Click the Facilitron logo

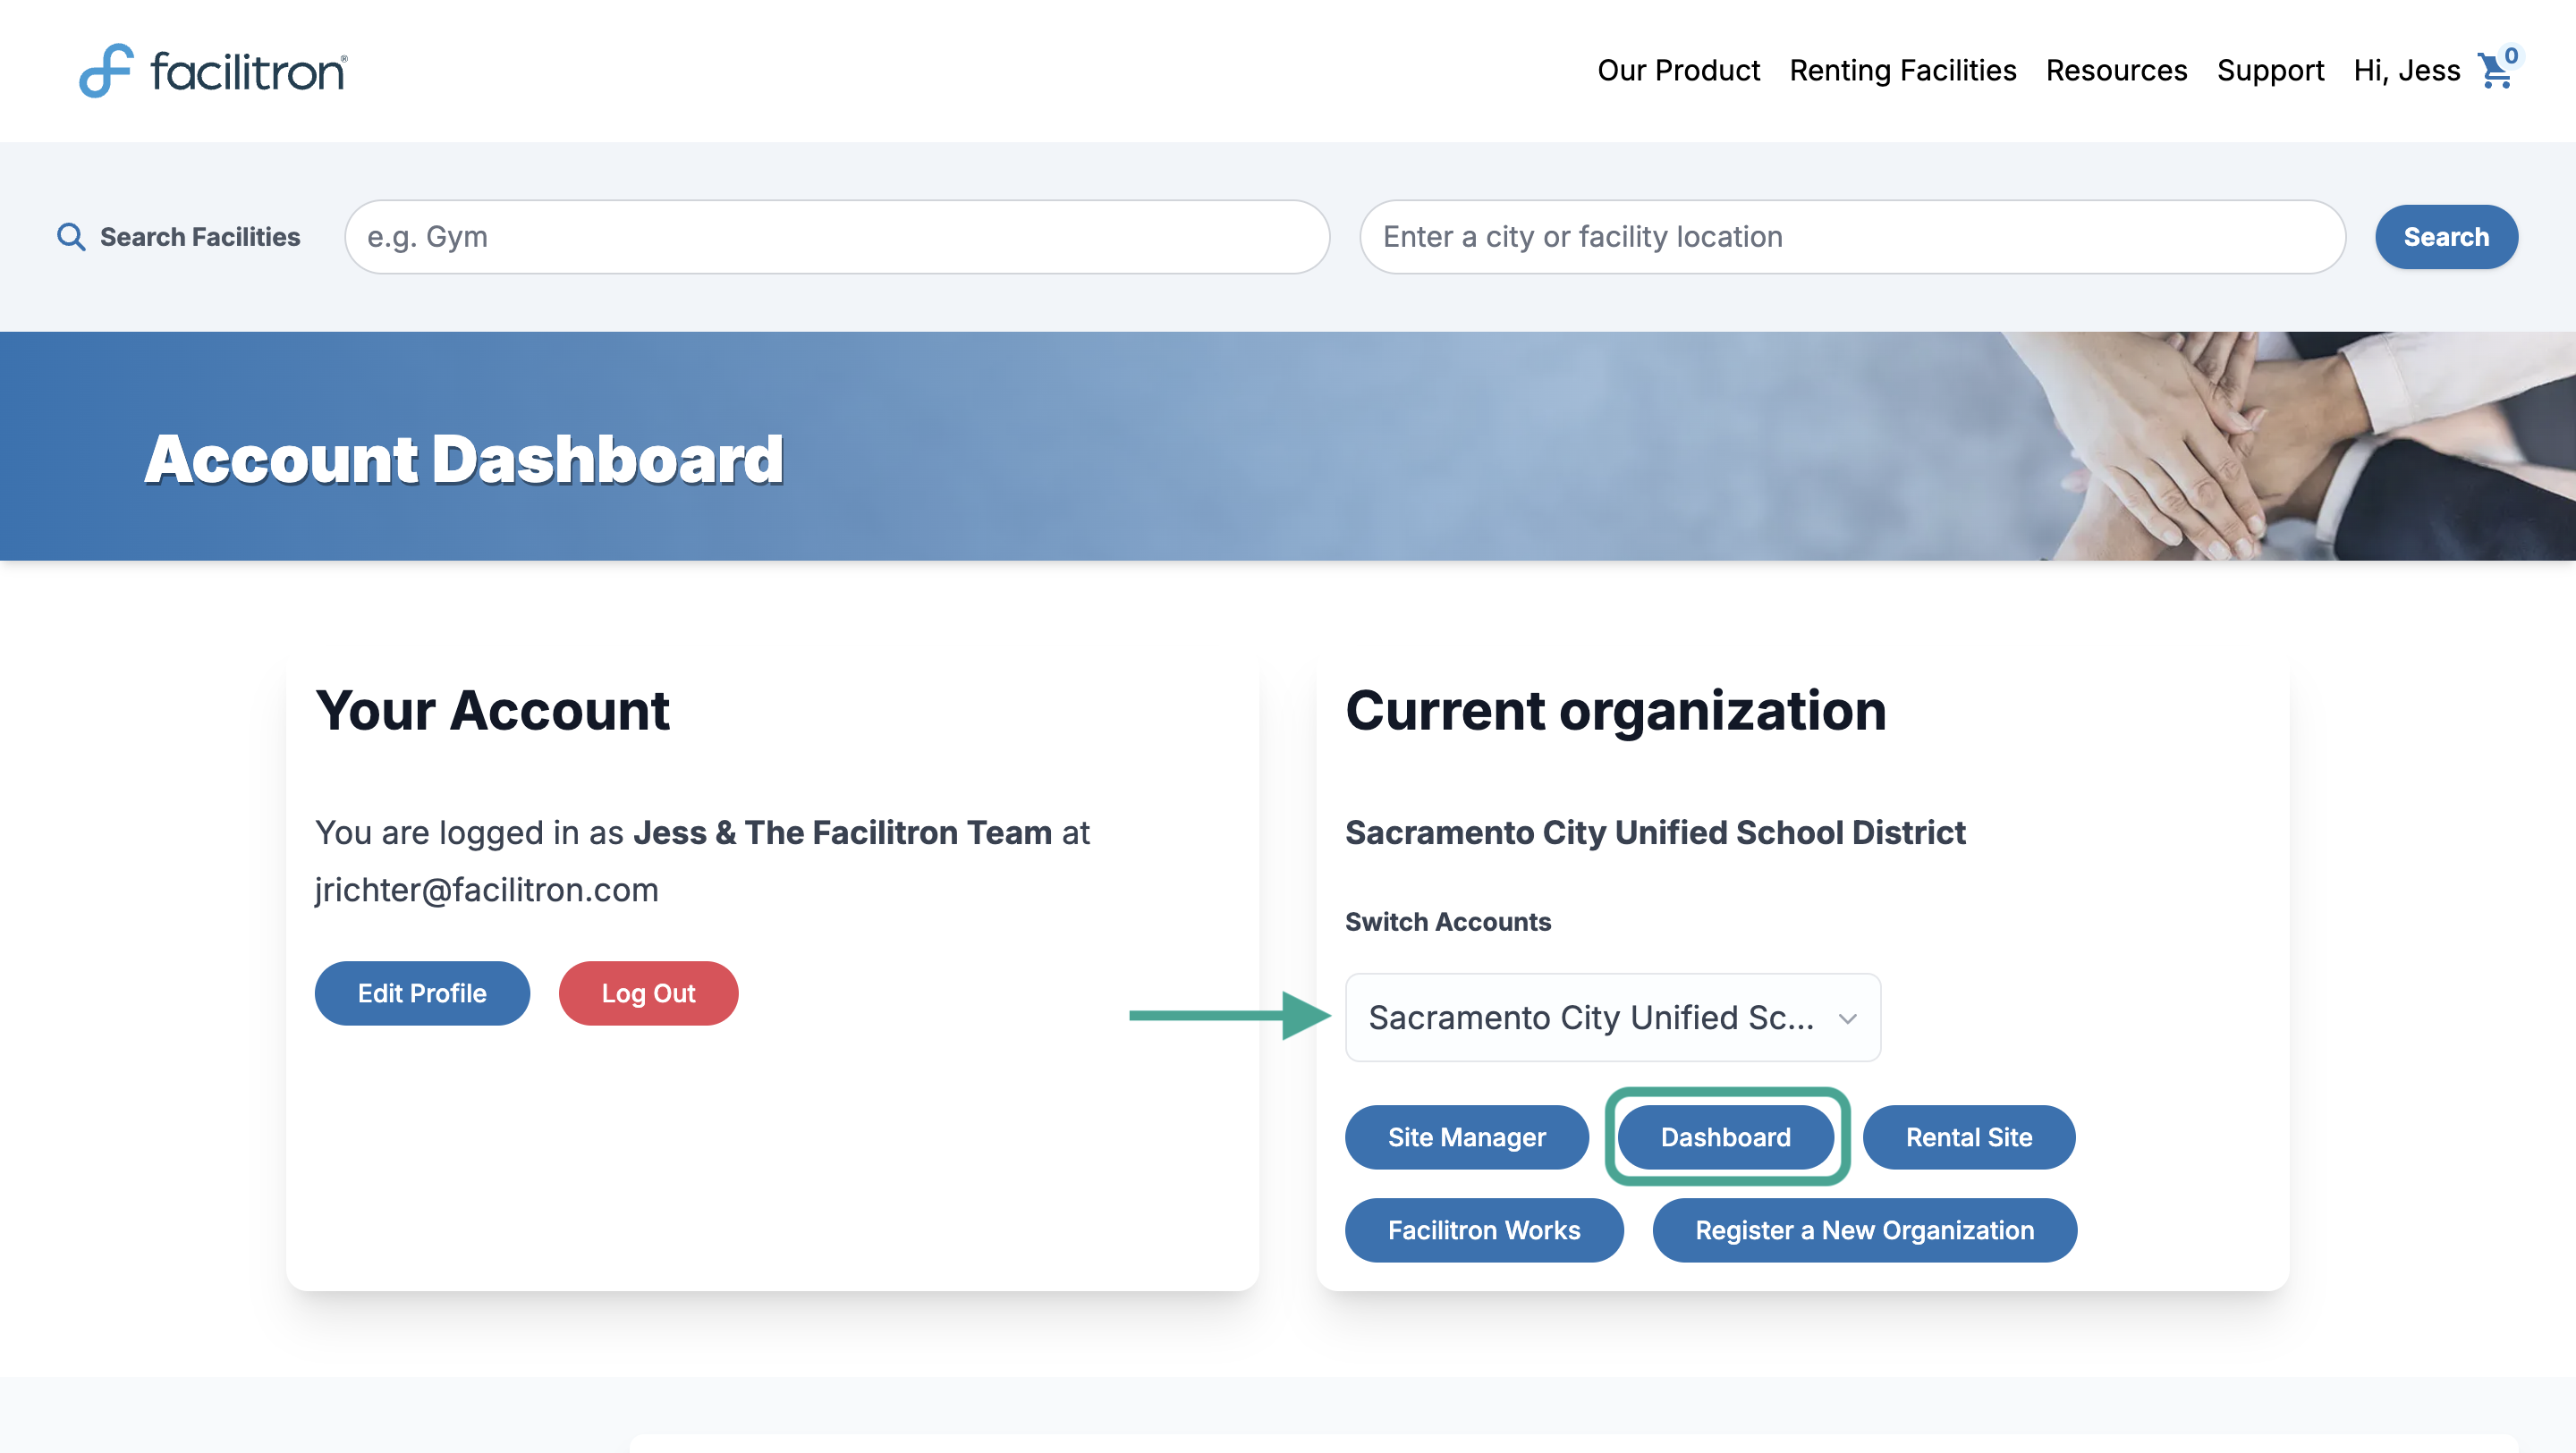coord(211,70)
